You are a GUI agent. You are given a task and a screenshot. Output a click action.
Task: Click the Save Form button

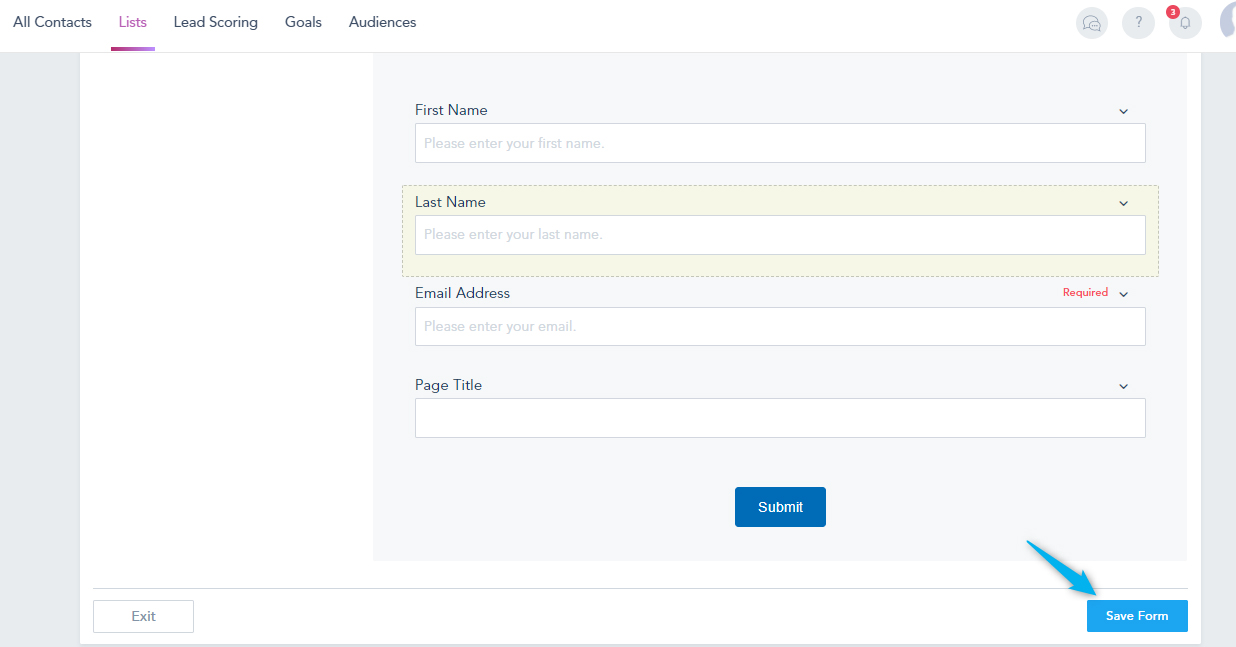point(1137,616)
